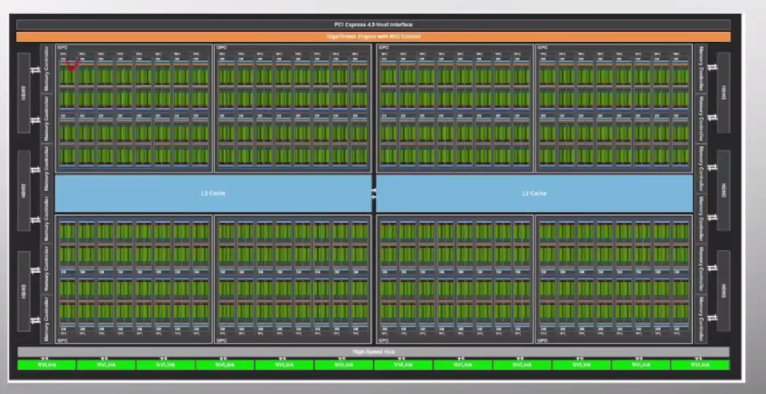Click the bottommost Memory Controller label on left

click(47, 319)
